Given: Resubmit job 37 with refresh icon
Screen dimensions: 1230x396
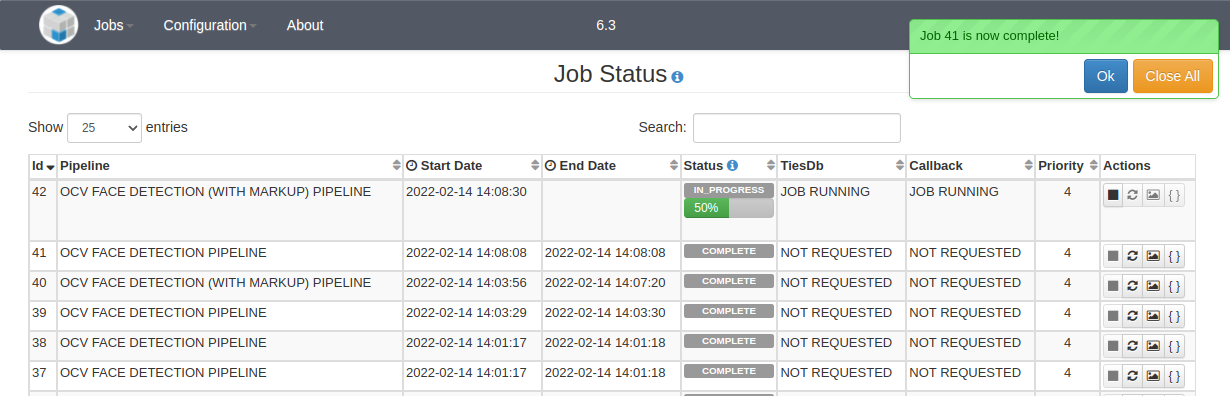Looking at the screenshot, I should click(1132, 376).
